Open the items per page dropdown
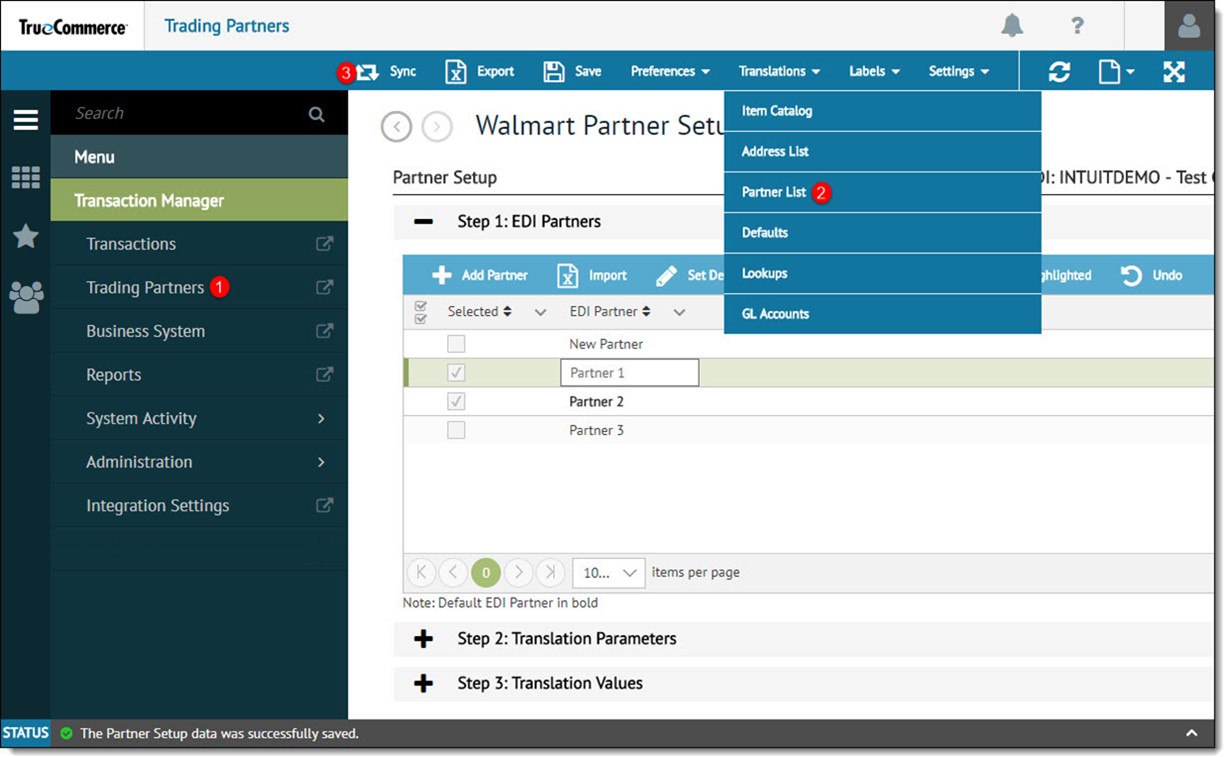The height and width of the screenshot is (757, 1224). [x=608, y=573]
